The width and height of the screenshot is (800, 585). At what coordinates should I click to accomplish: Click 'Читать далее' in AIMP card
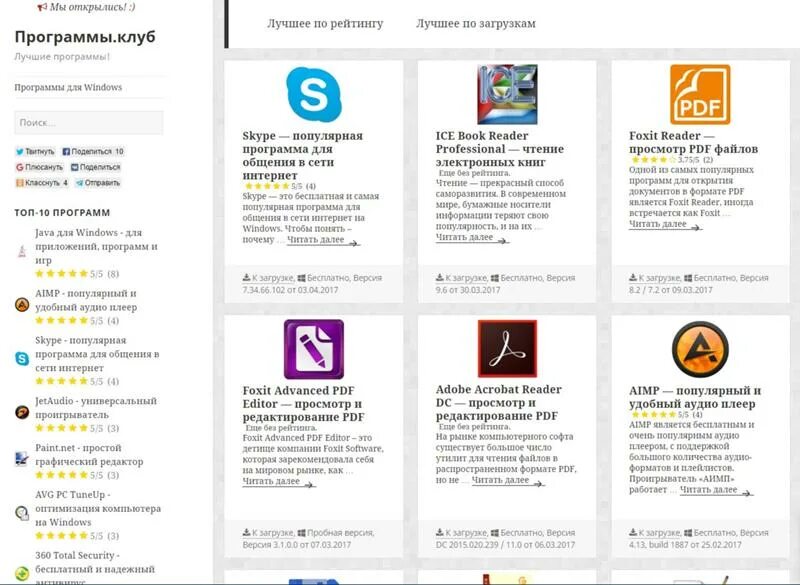[716, 490]
